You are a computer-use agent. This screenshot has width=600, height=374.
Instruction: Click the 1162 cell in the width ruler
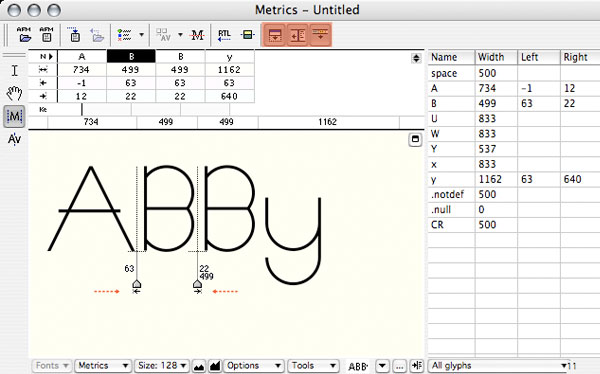(x=328, y=122)
